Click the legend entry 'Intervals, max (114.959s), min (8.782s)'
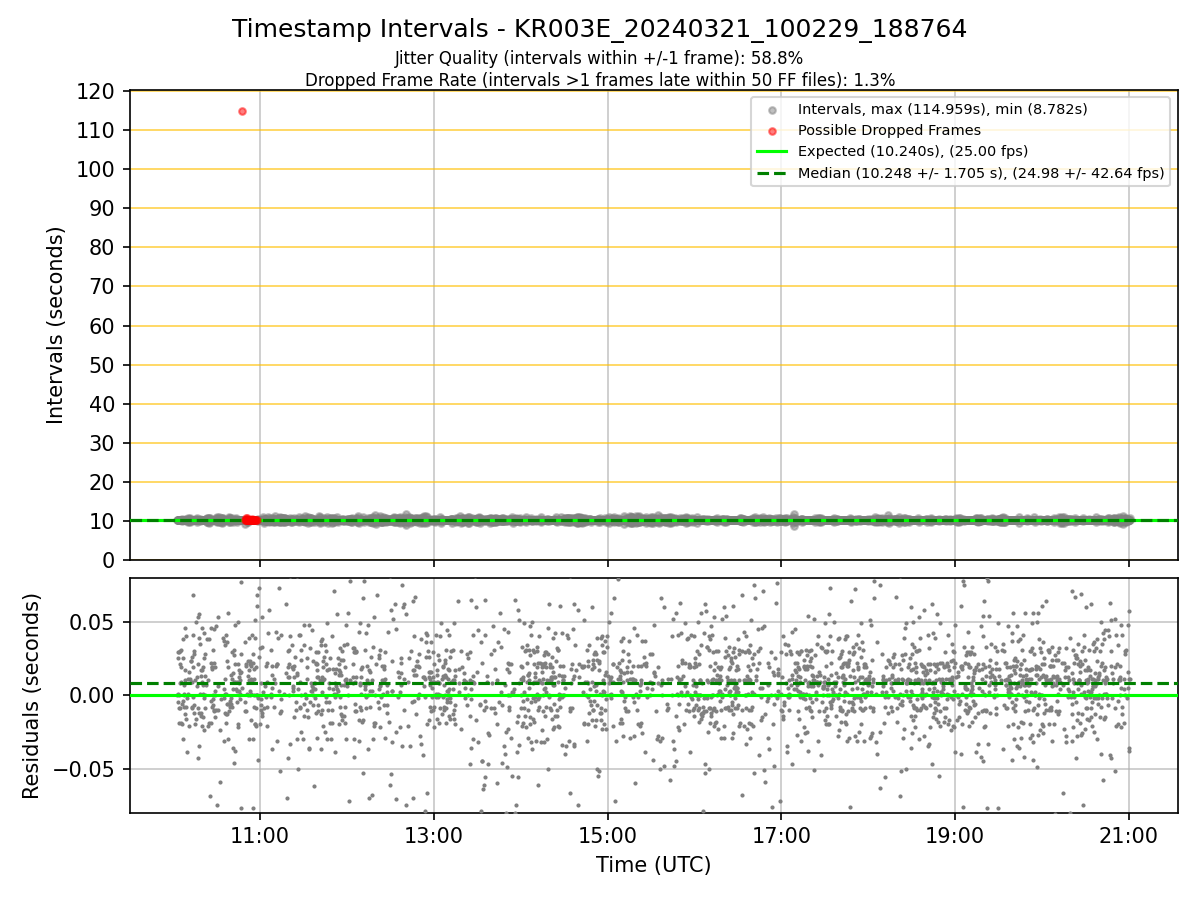1200x900 pixels. pyautogui.click(x=942, y=108)
